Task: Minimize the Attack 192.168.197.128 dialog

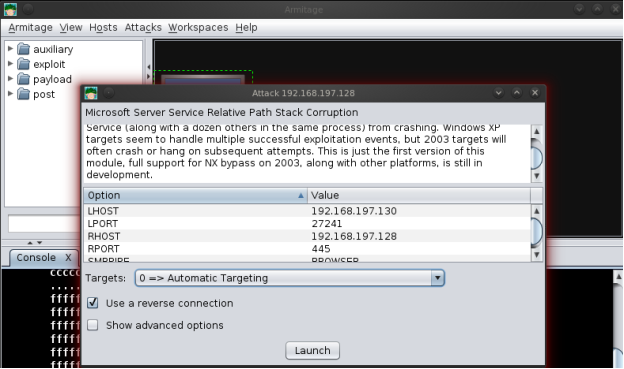Action: [x=499, y=93]
